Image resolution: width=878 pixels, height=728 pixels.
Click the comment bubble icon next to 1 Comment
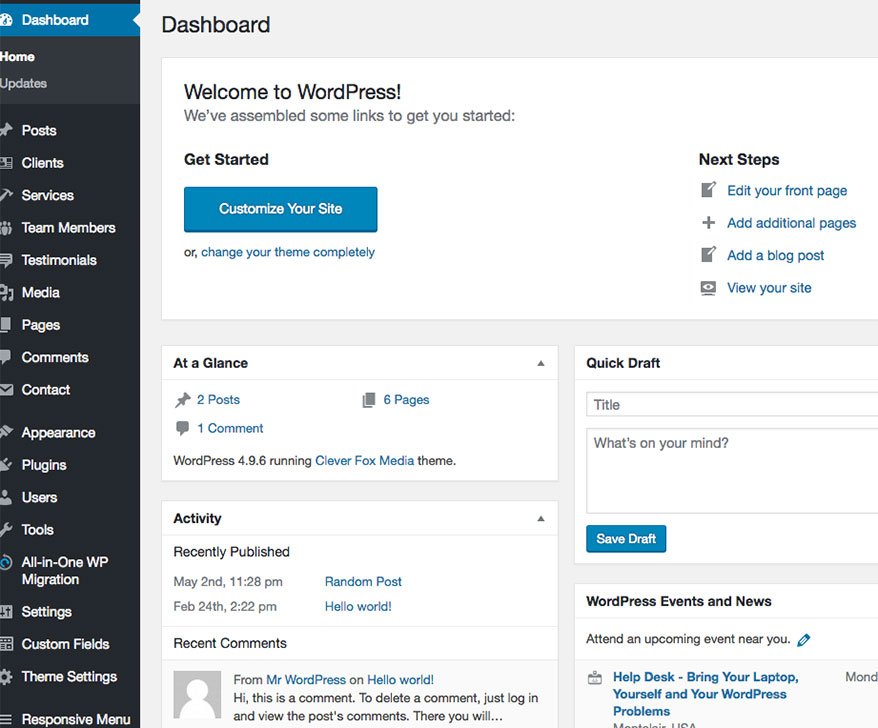pos(183,428)
